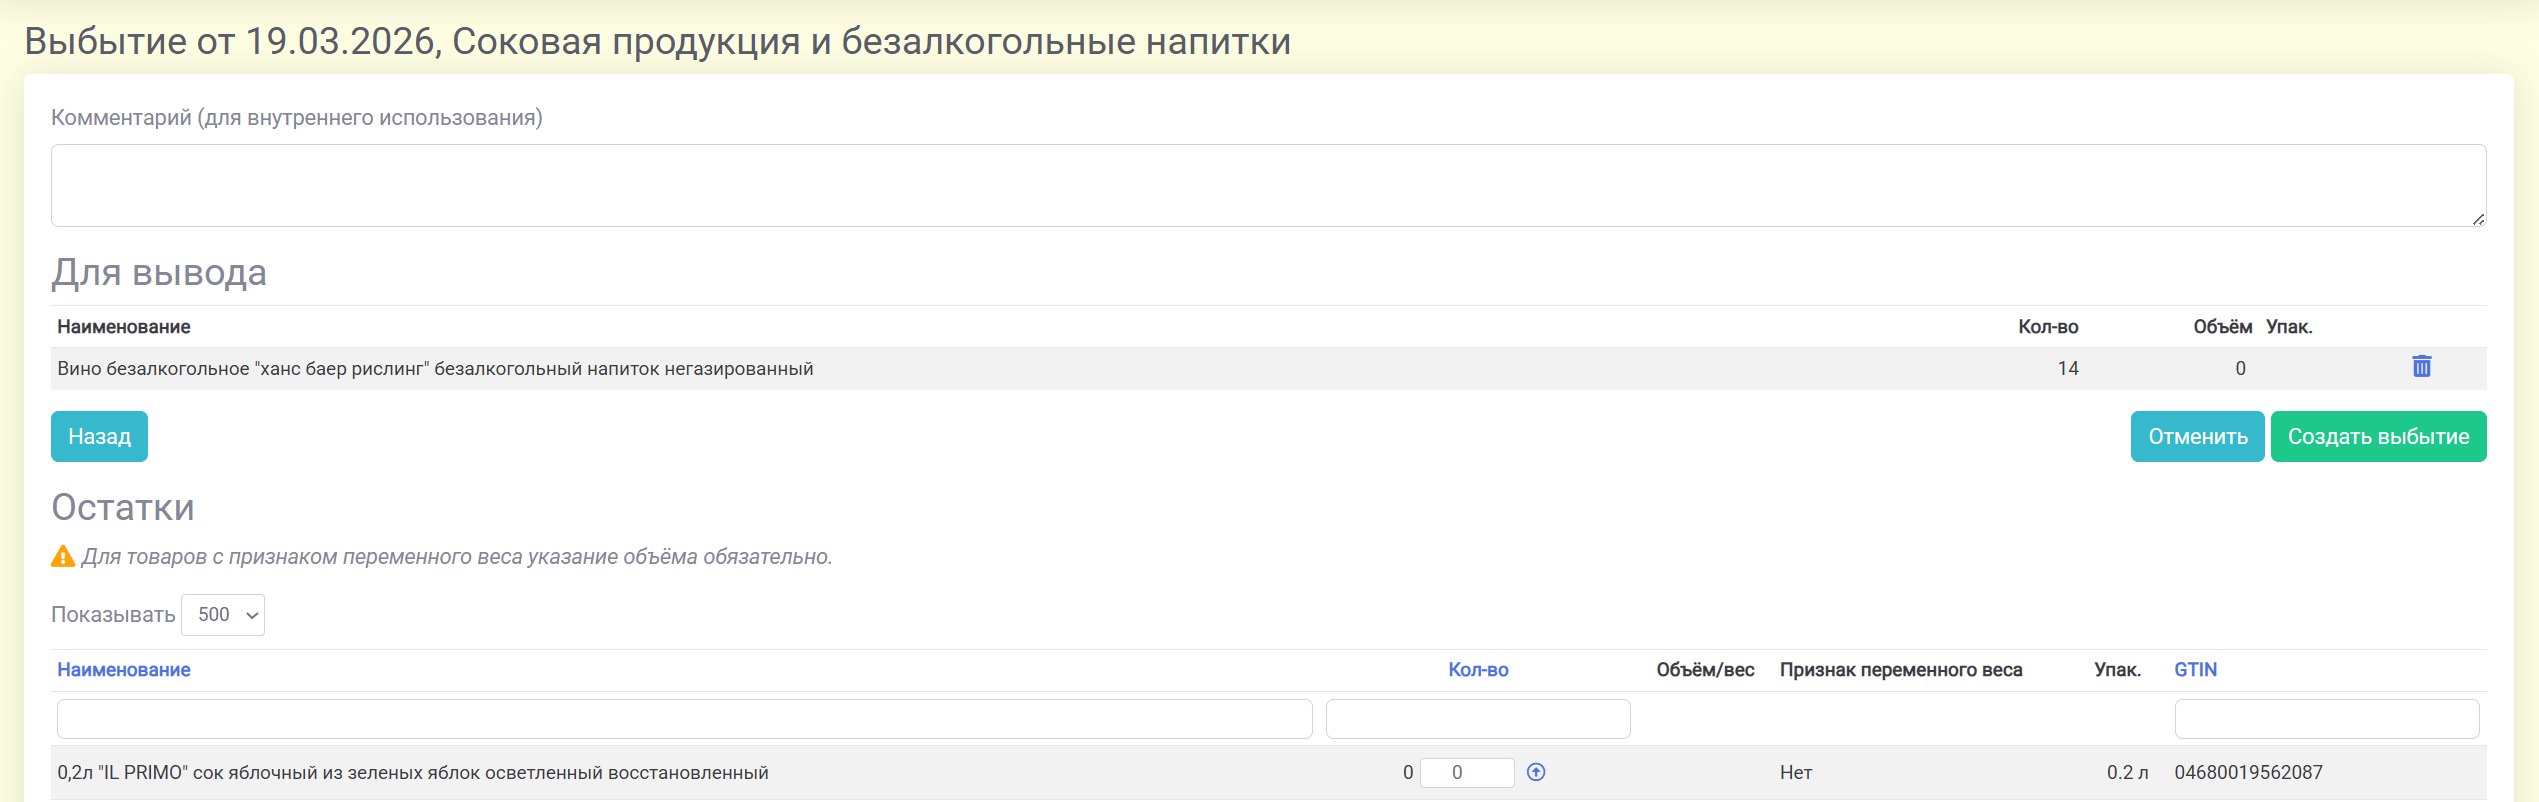Image resolution: width=2539 pixels, height=802 pixels.
Task: Select the Riesling non-alcoholic wine row name
Action: point(435,369)
